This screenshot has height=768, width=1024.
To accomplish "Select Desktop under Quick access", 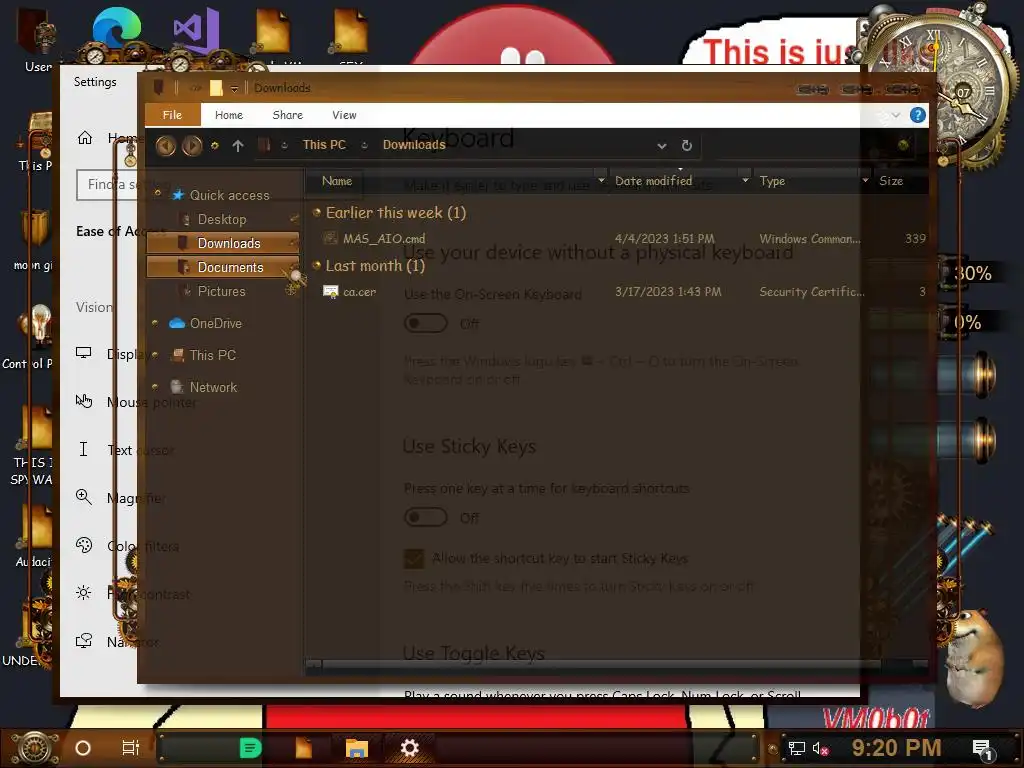I will (x=222, y=219).
